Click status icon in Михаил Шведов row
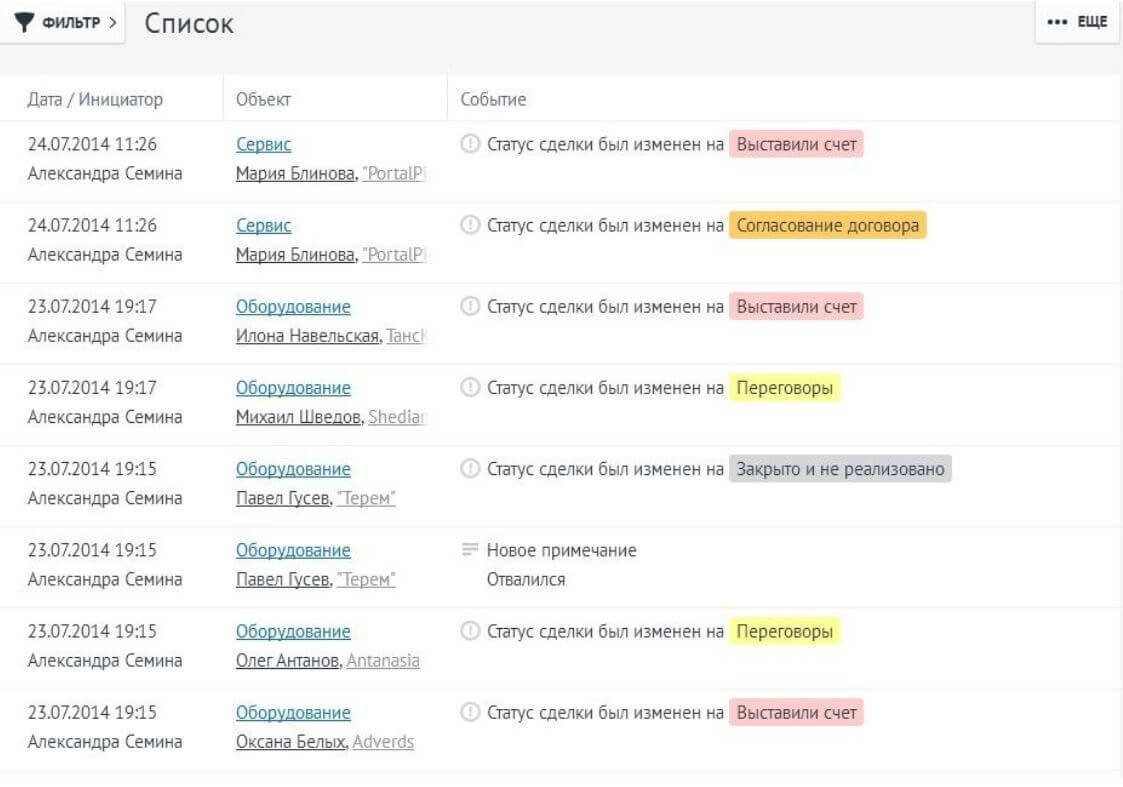This screenshot has height=787, width=1123. (470, 387)
